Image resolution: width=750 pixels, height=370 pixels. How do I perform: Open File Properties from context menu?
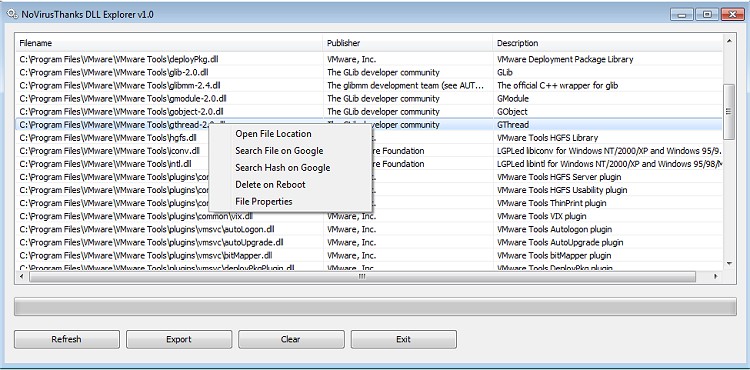[264, 201]
